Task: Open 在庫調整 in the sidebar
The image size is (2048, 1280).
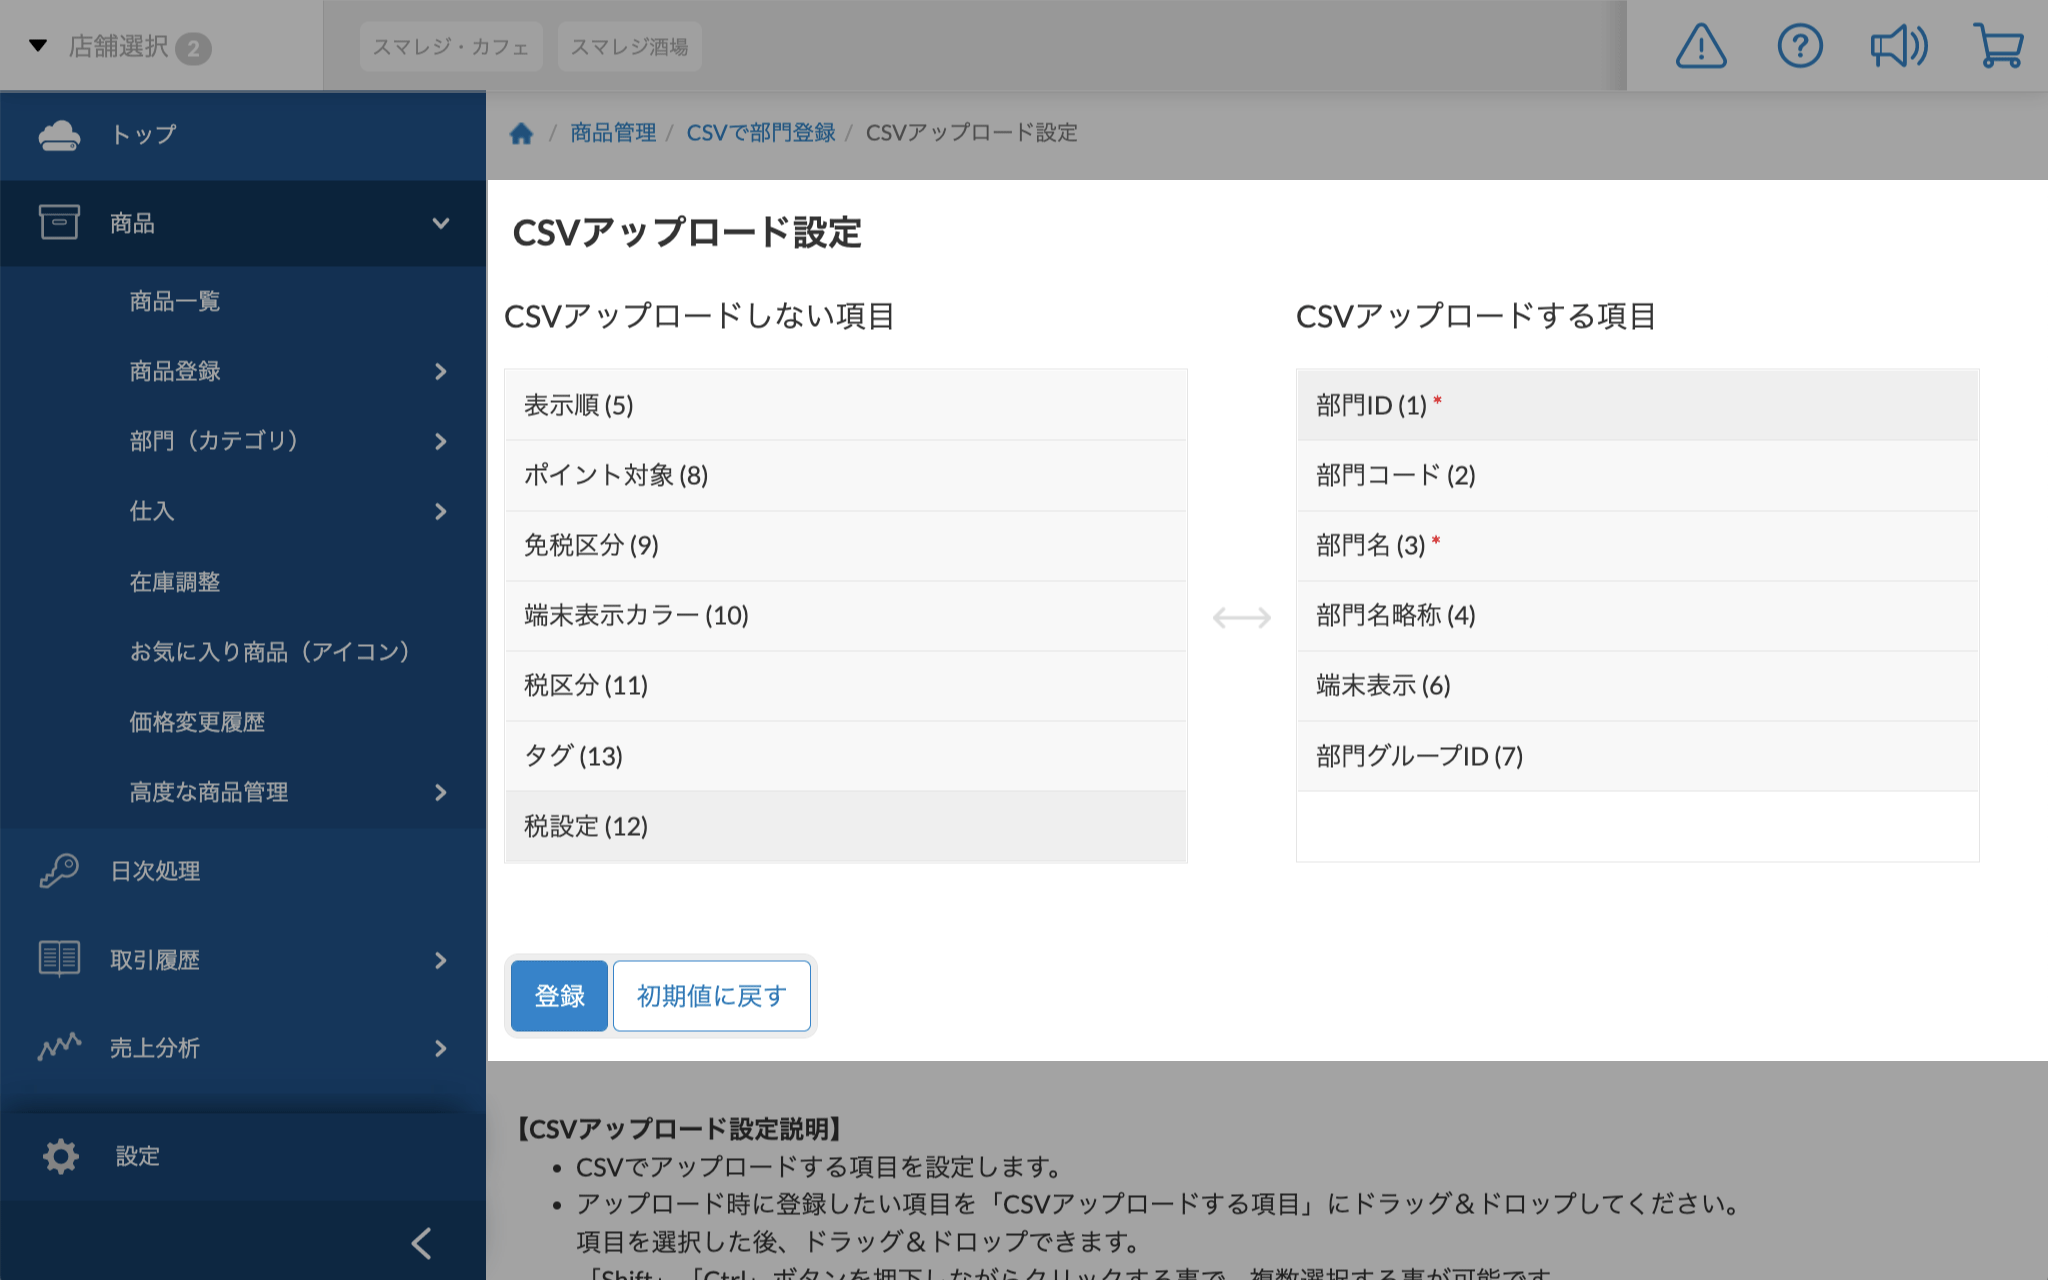Action: (175, 582)
